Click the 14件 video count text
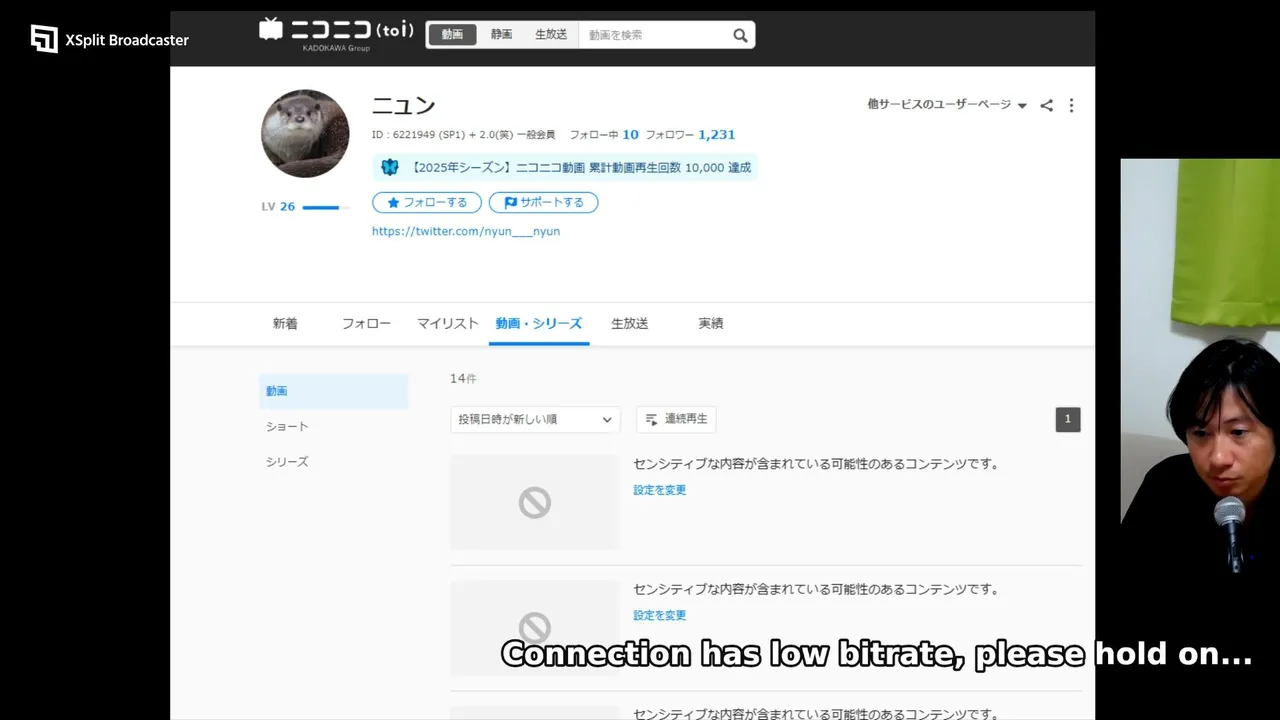Screen dimensions: 1280x720 463,379
